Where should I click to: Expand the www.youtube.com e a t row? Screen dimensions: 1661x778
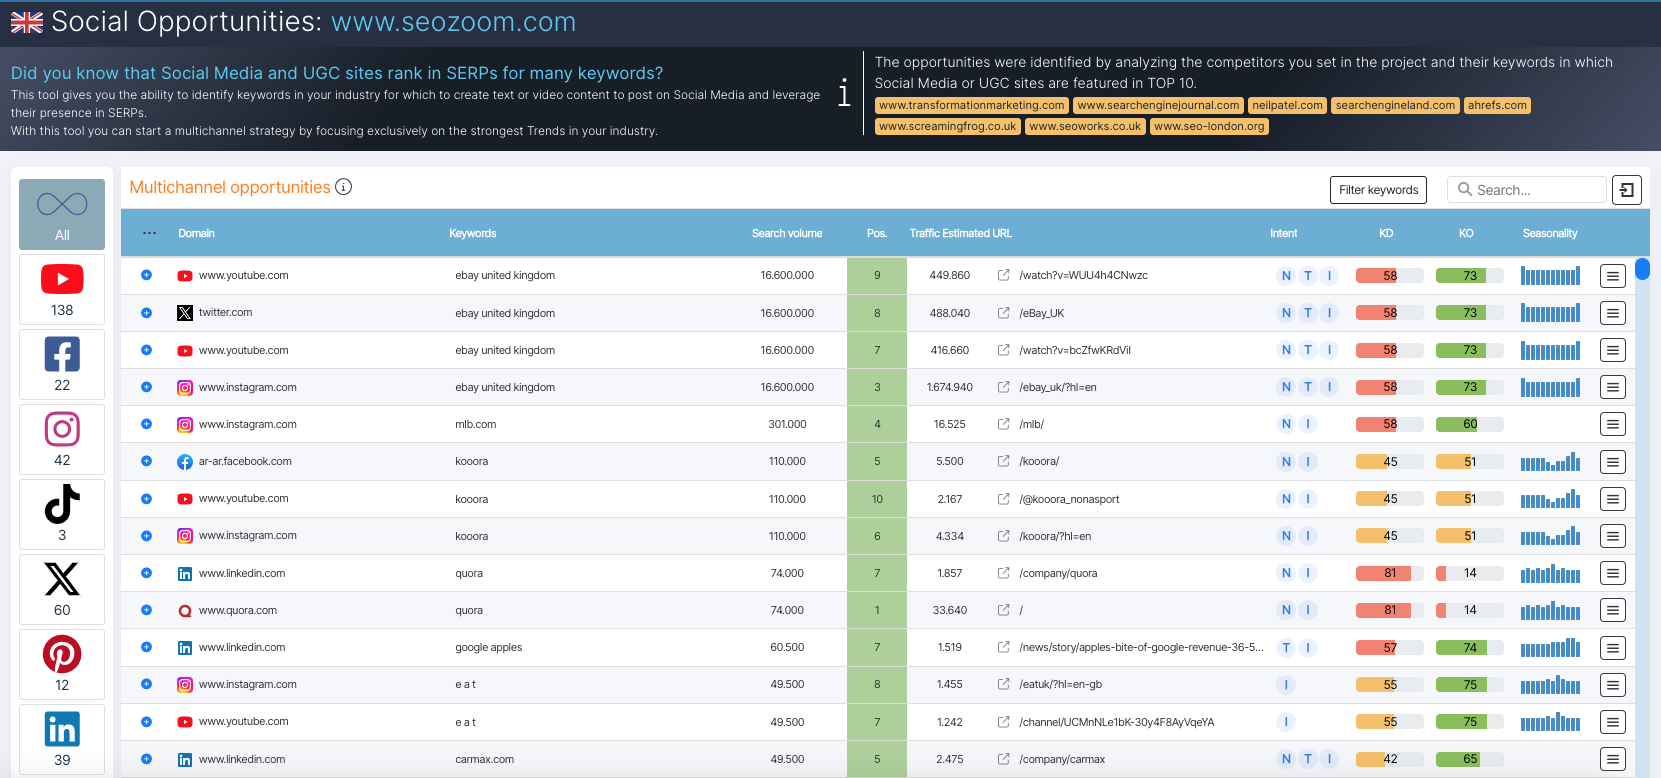coord(146,721)
